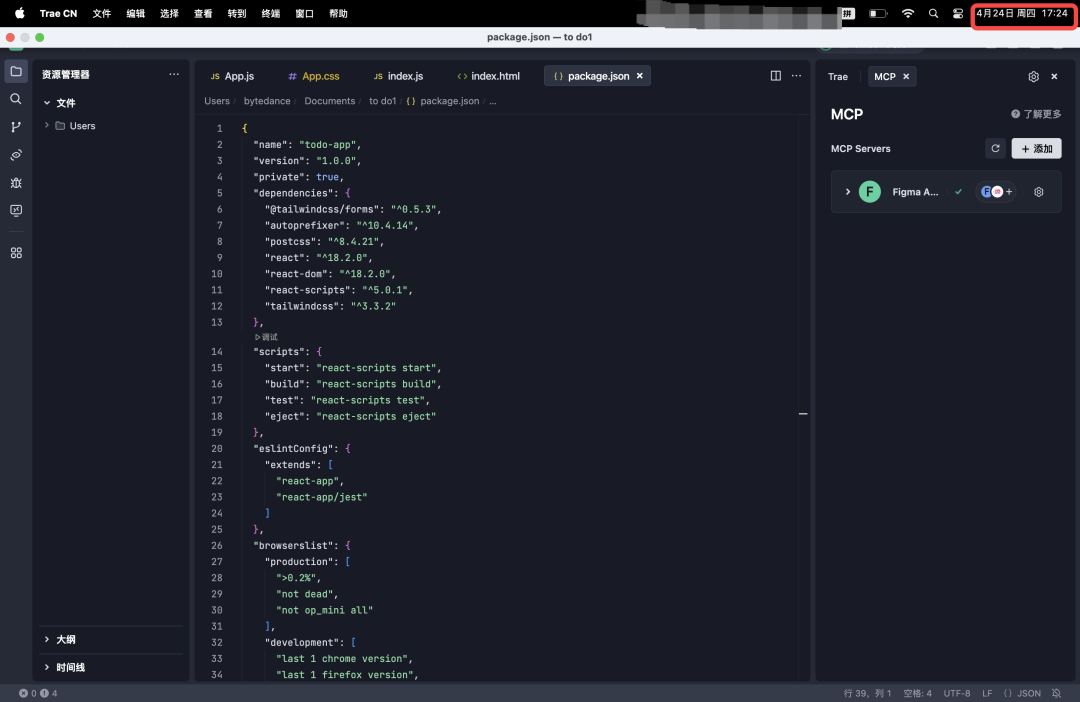Refresh the MCP Servers list

pos(995,148)
